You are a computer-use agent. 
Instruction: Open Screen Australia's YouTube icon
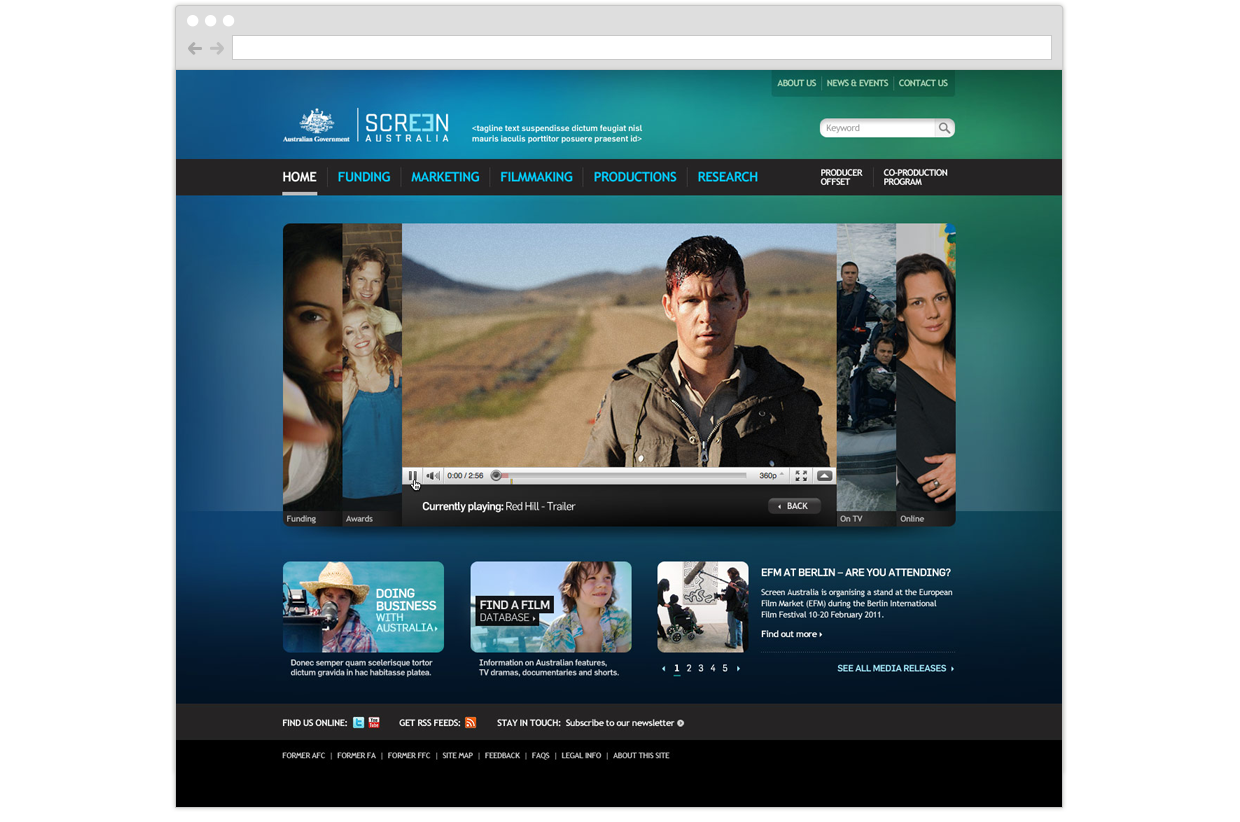[374, 723]
